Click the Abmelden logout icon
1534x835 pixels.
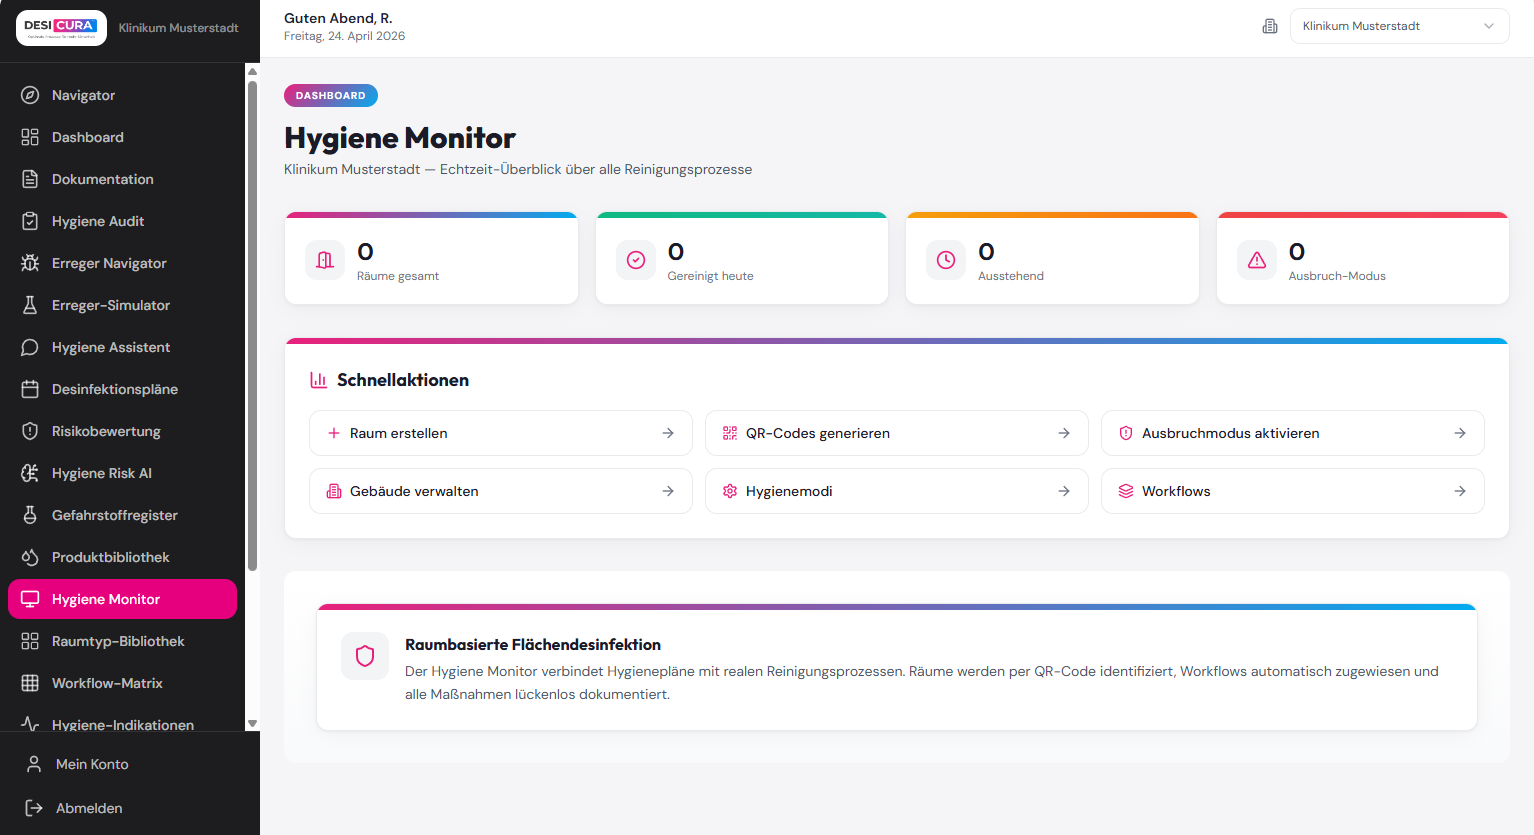click(34, 808)
